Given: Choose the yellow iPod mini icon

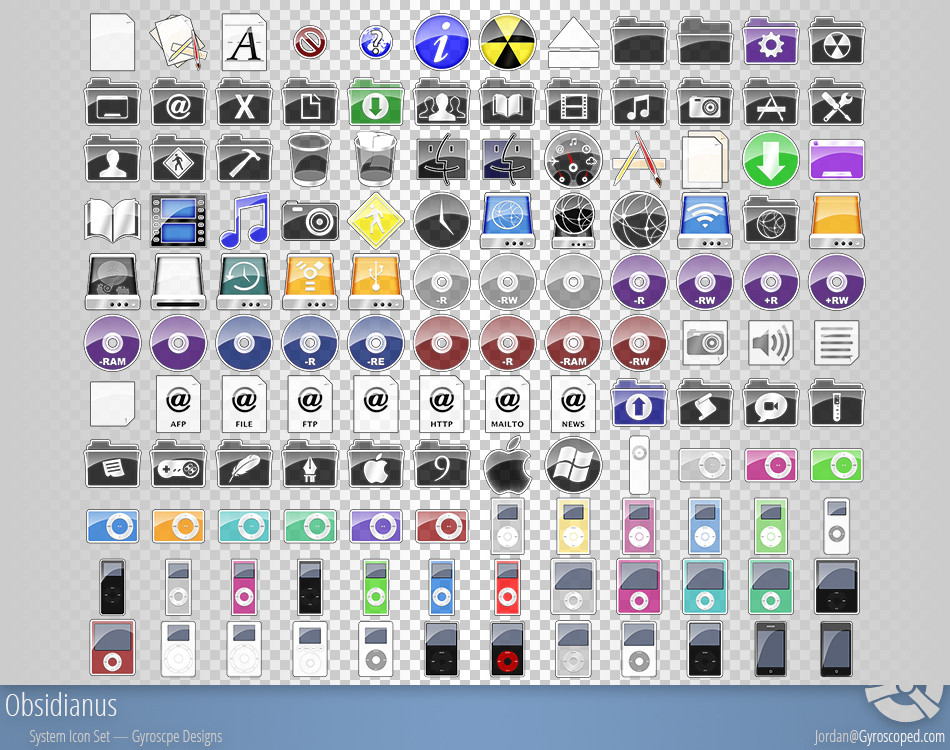Looking at the screenshot, I should click(x=573, y=526).
